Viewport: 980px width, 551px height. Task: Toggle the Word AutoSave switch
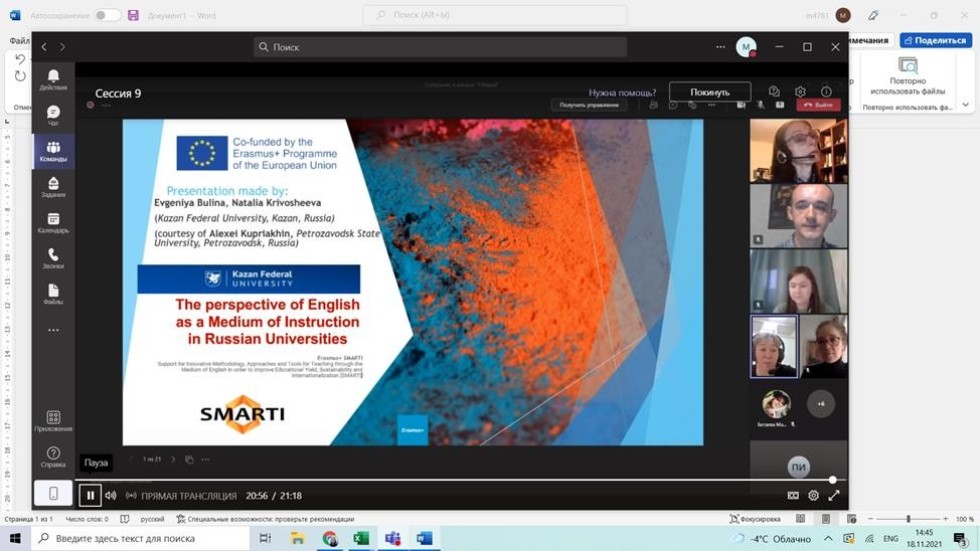(107, 15)
